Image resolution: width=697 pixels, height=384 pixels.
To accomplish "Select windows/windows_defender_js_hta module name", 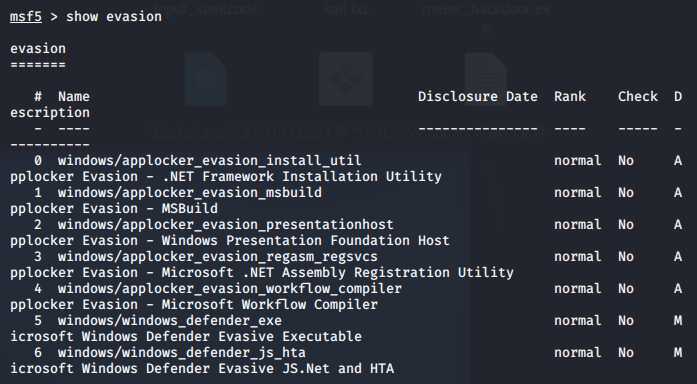I will [x=181, y=353].
